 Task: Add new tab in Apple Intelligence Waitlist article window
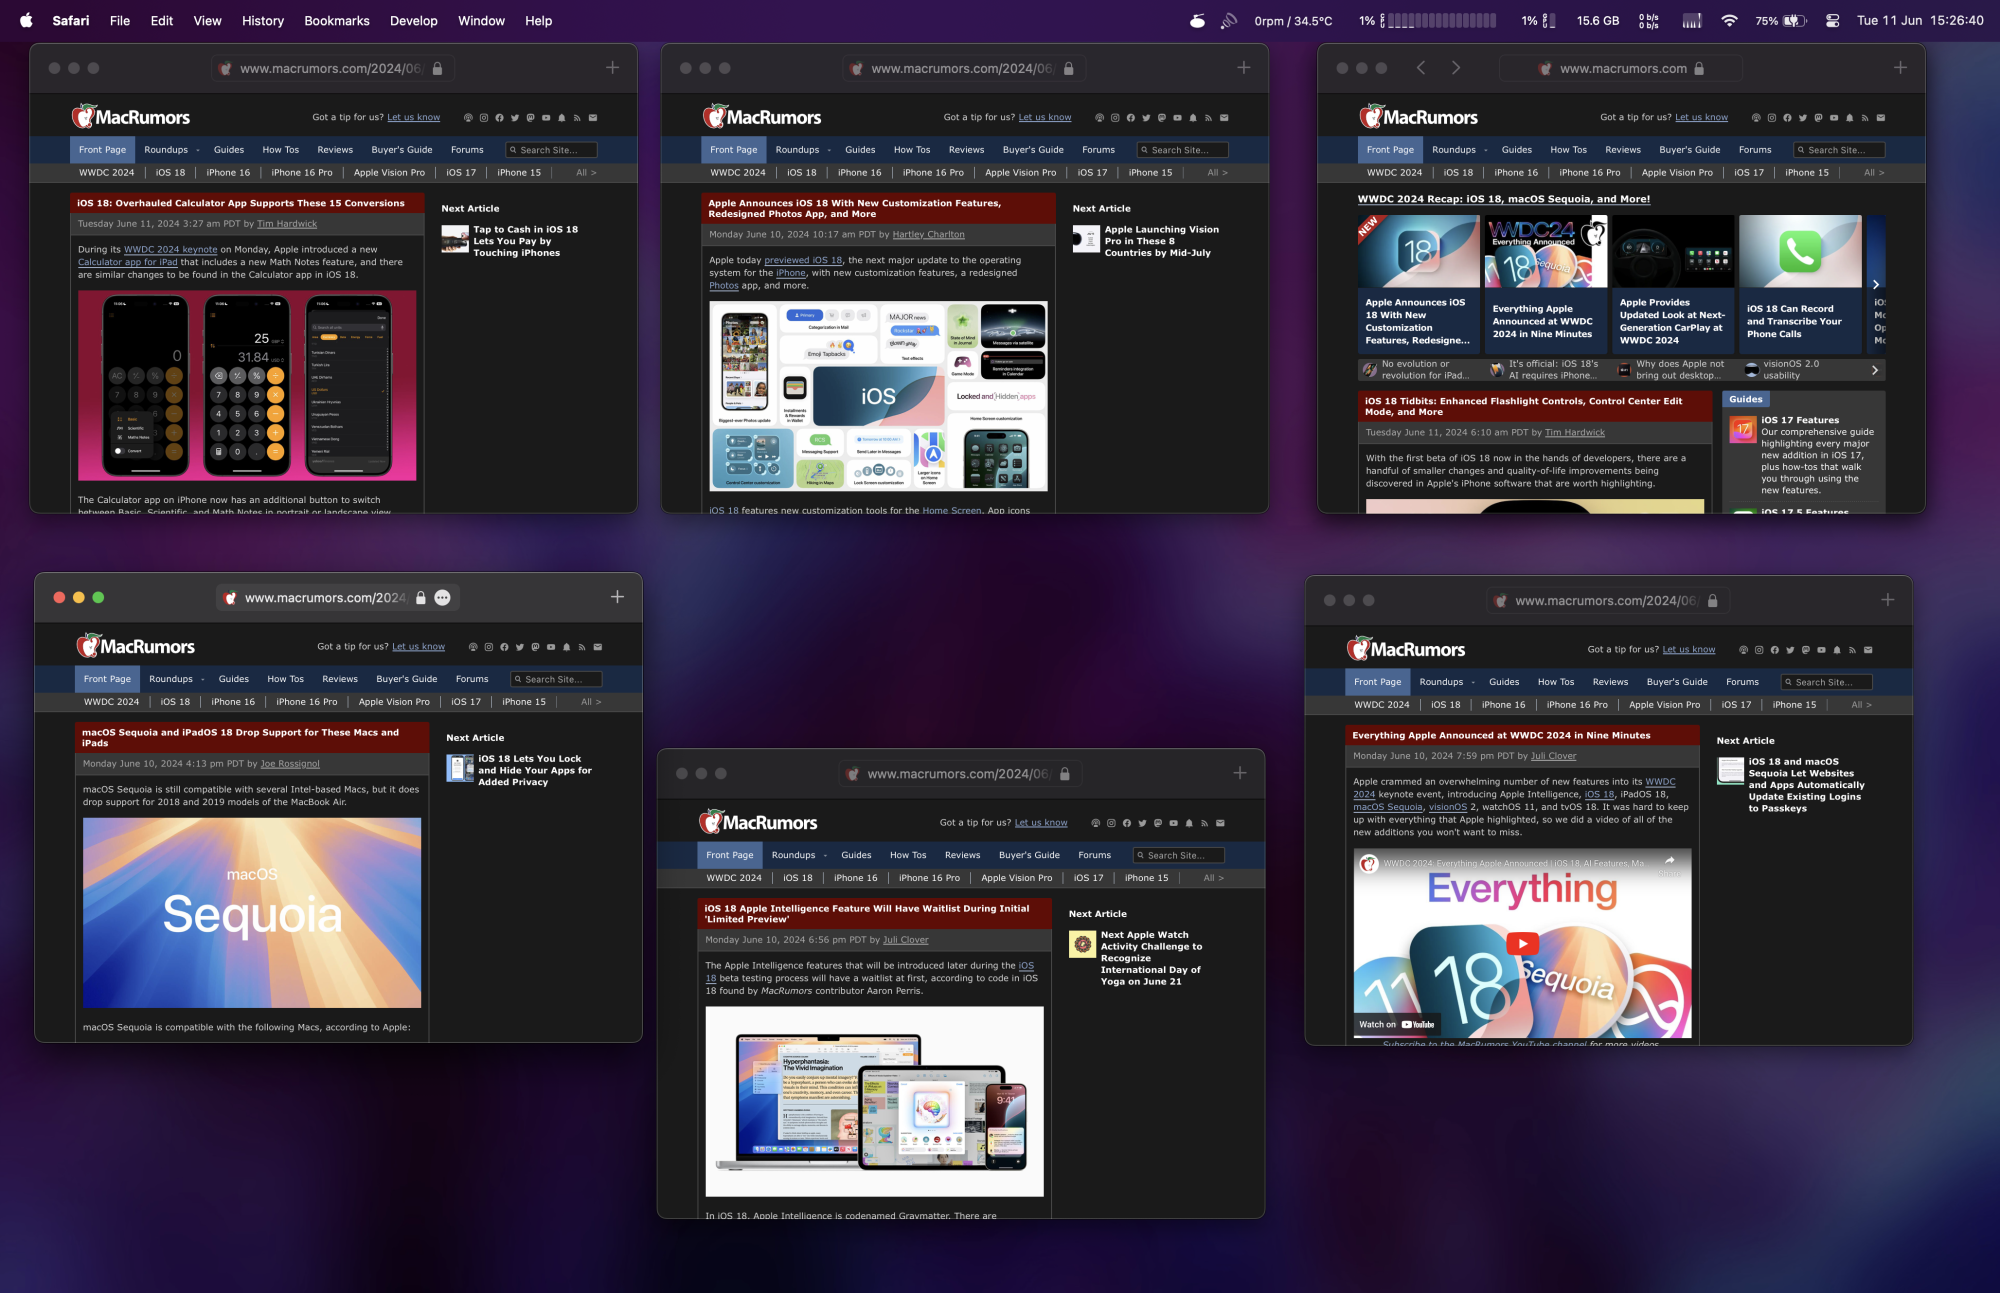[1240, 773]
